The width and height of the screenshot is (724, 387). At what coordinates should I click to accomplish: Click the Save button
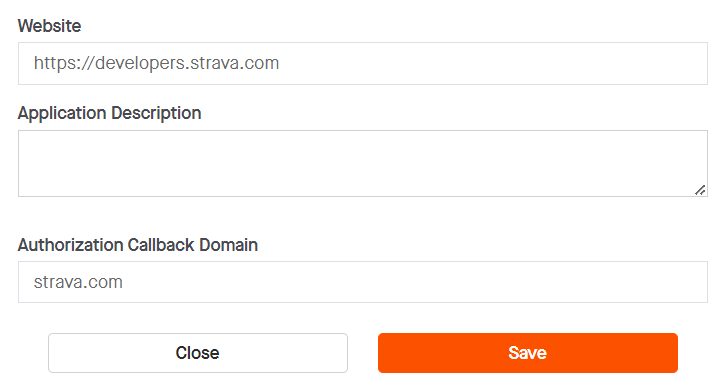coord(528,353)
